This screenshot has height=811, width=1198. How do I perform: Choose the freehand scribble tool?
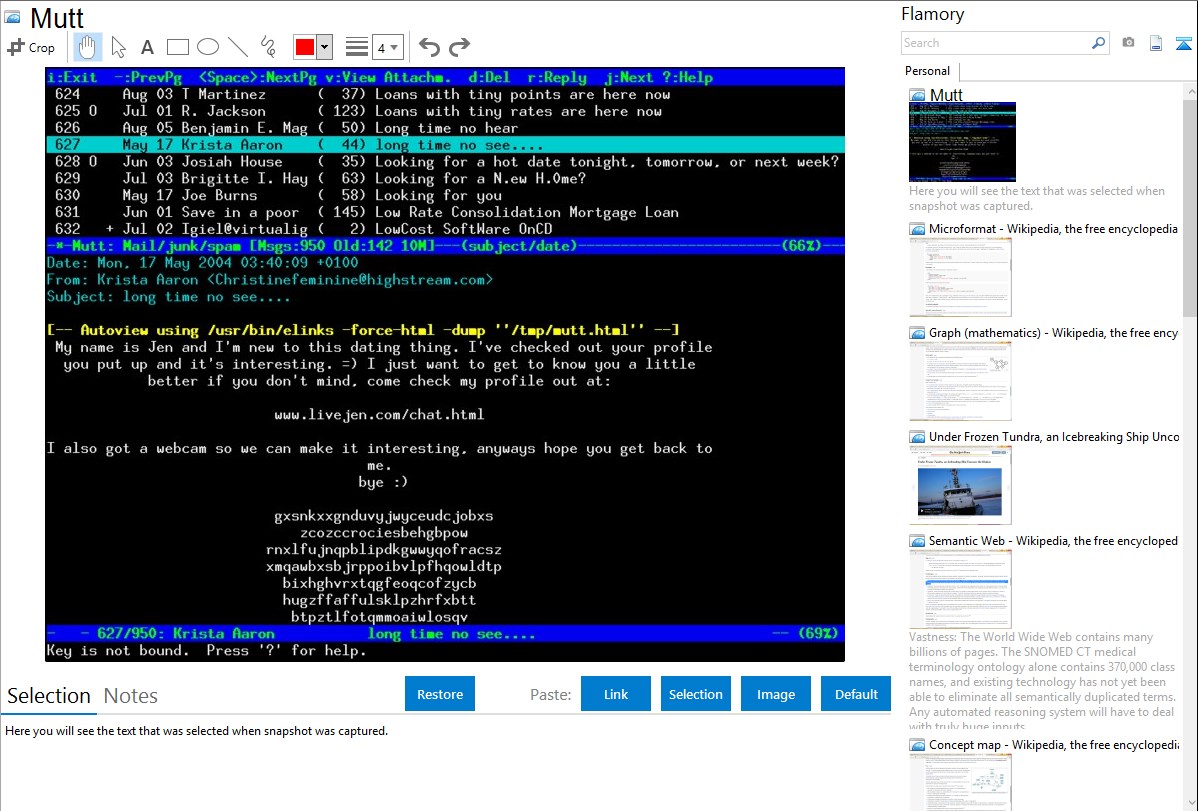coord(268,47)
